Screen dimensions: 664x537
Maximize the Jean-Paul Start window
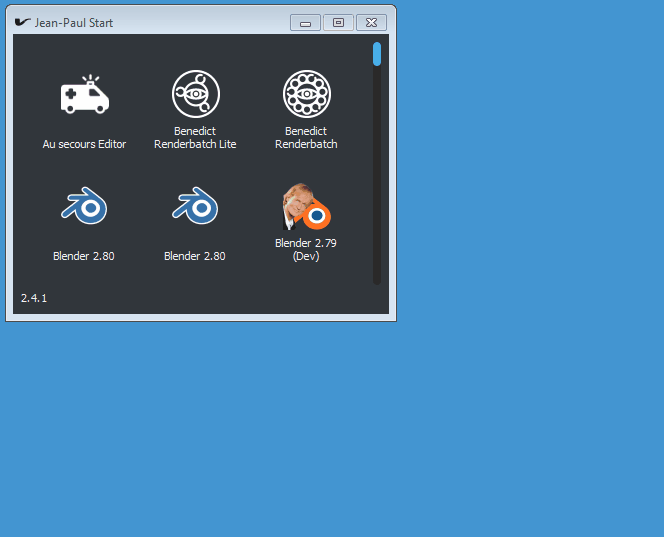click(338, 22)
